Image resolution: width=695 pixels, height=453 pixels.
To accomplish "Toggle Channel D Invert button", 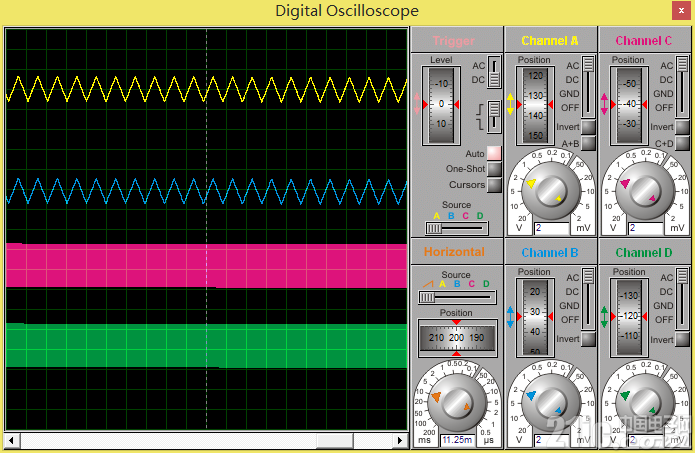I will 682,339.
